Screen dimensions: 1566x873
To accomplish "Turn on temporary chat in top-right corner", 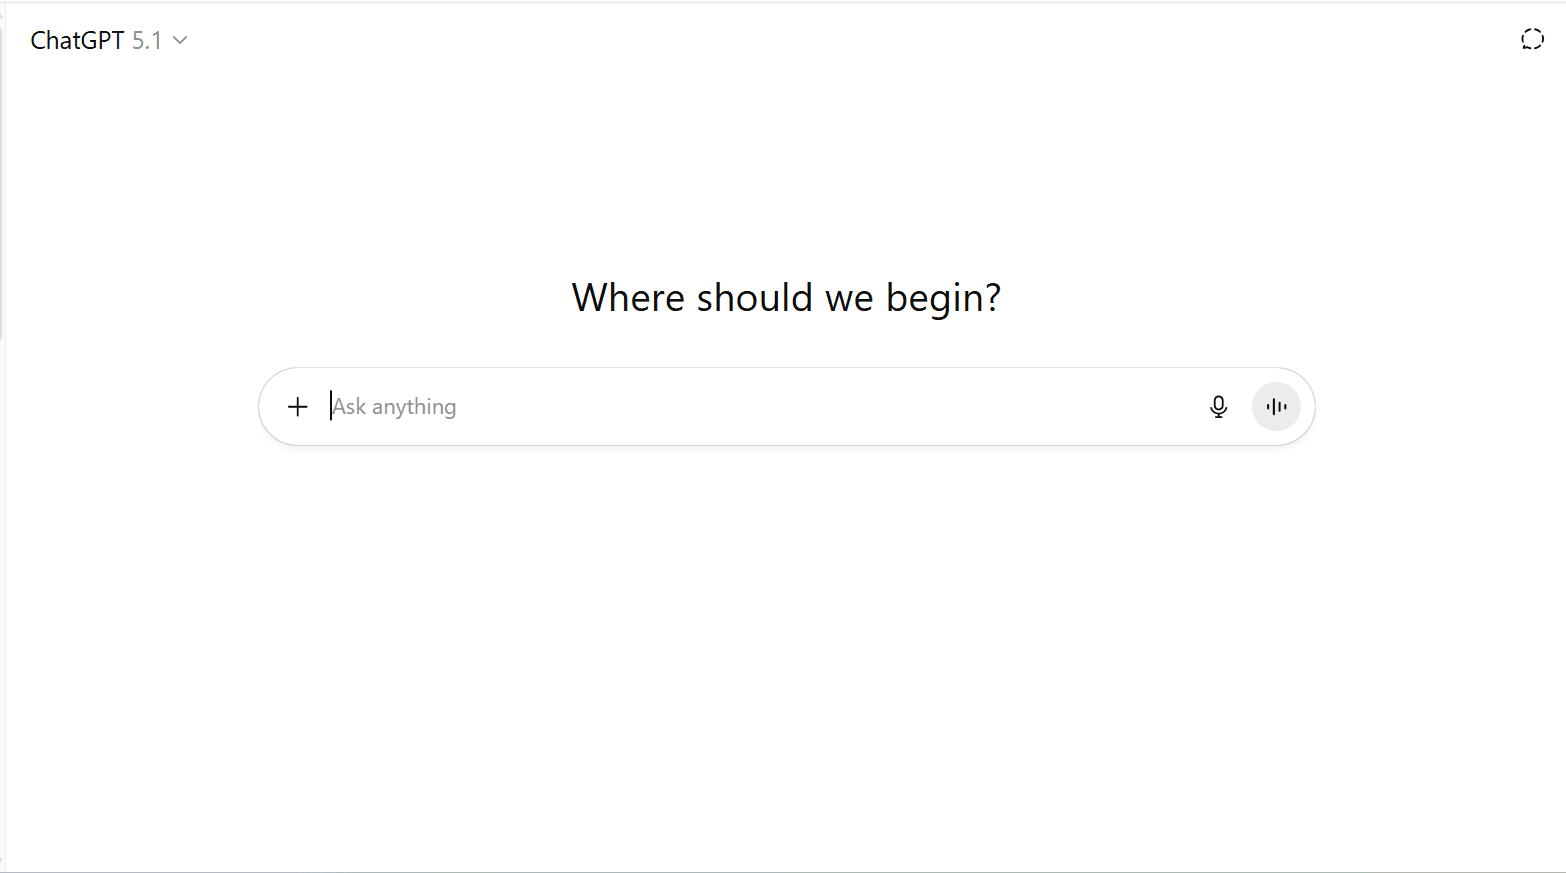I will pos(1532,39).
